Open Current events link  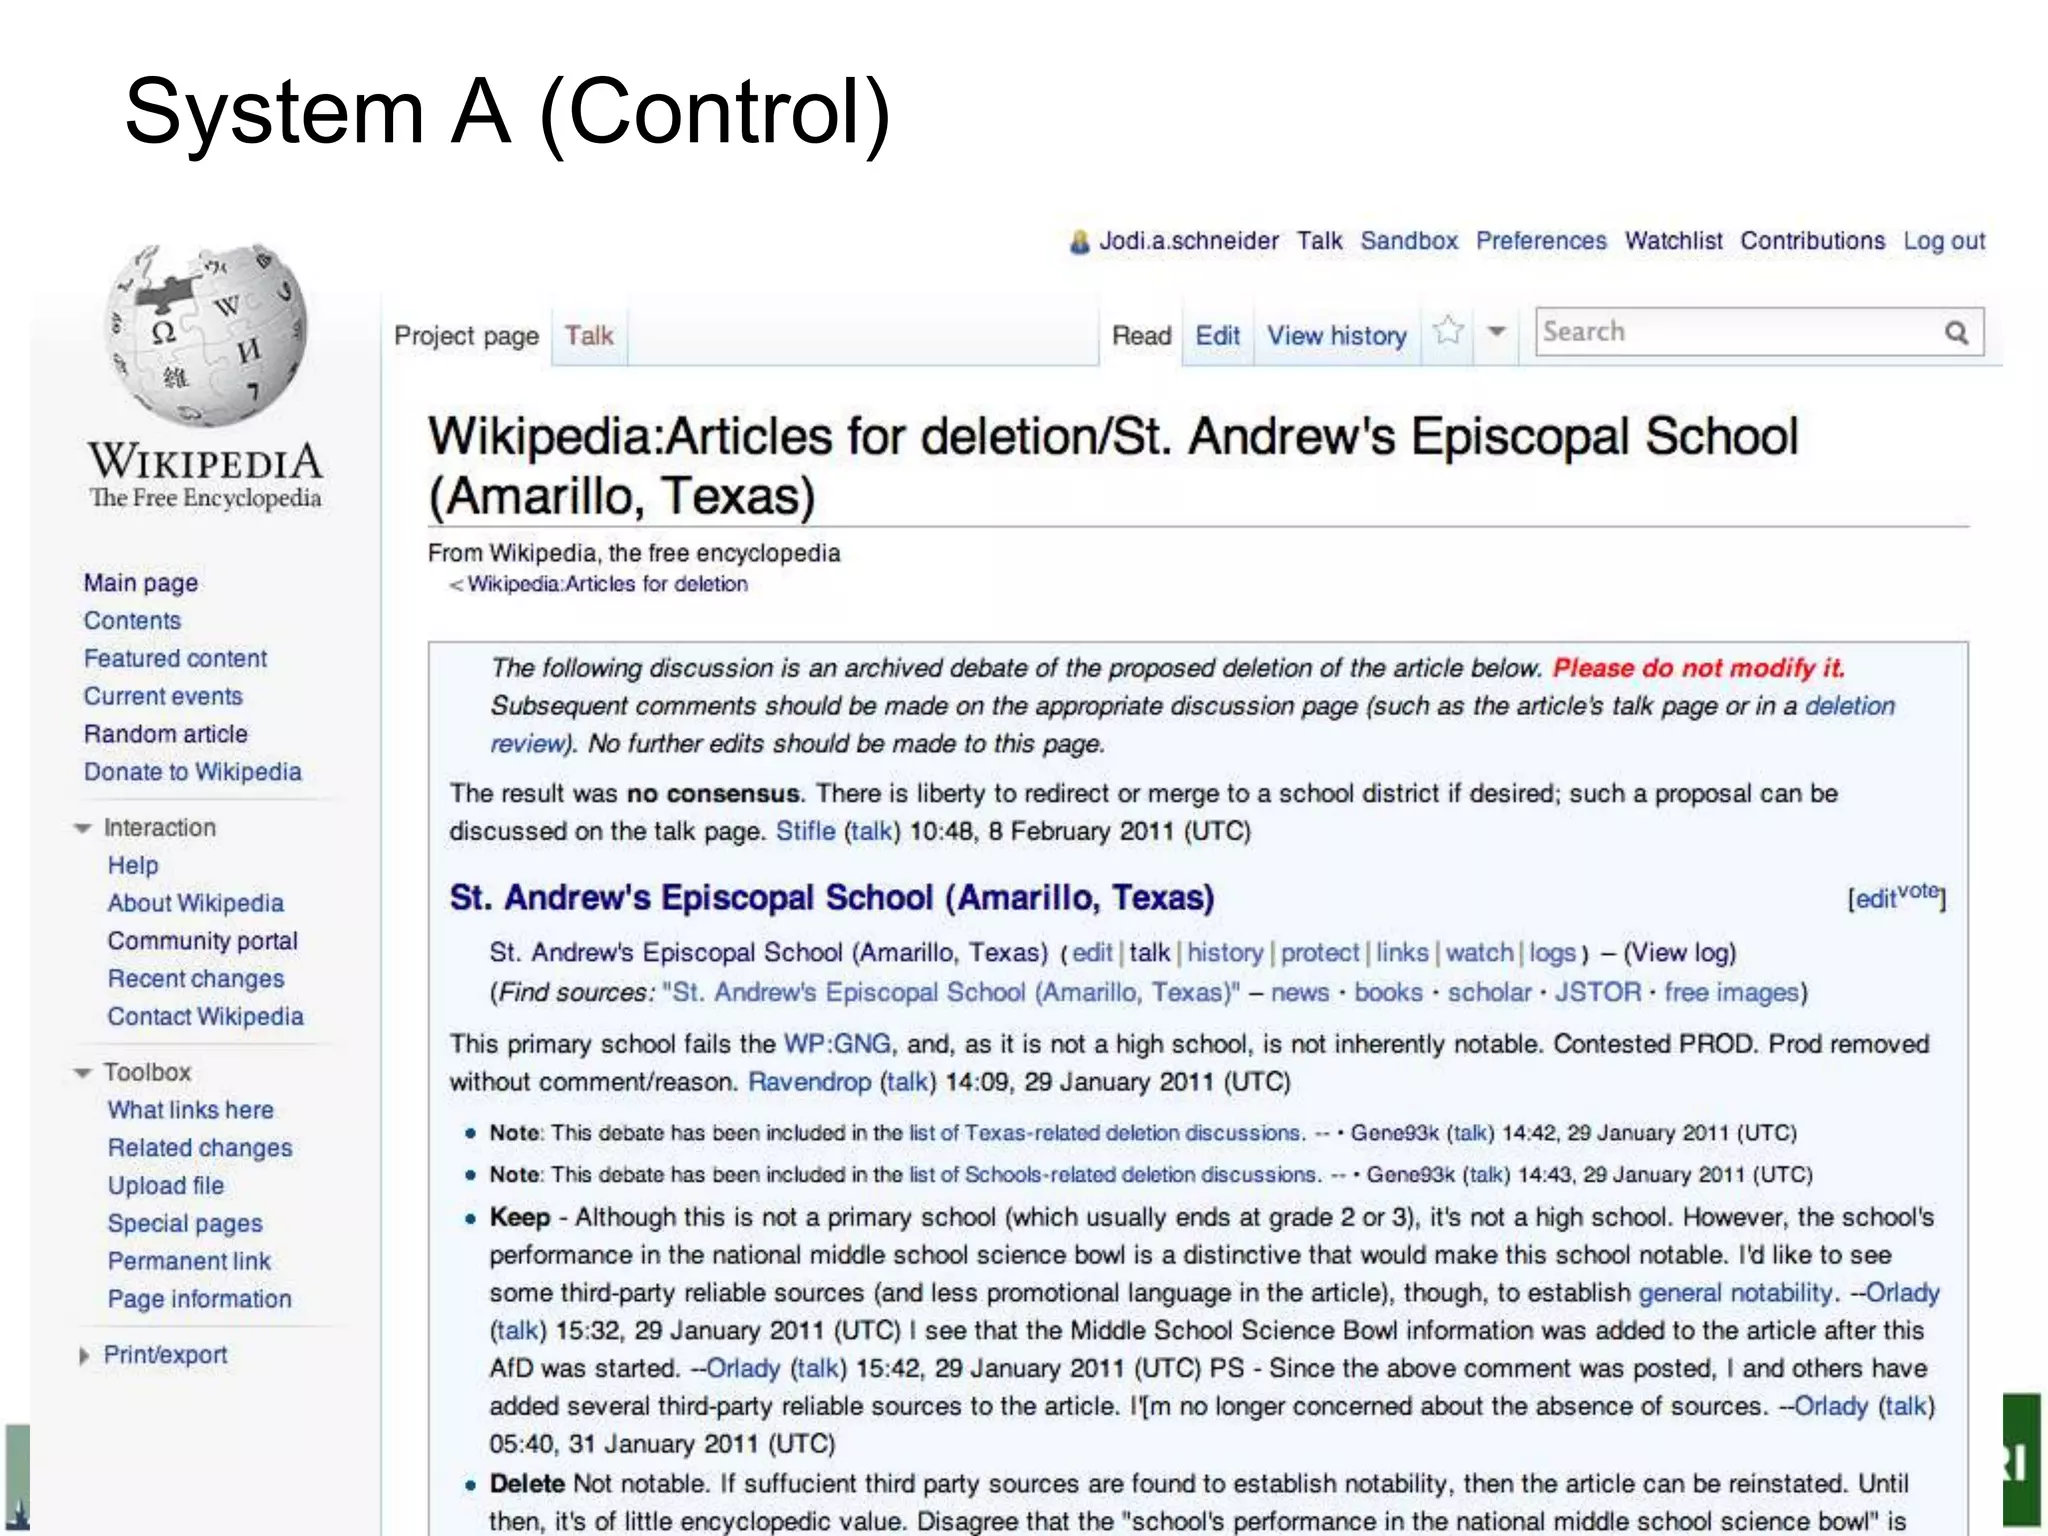tap(163, 696)
